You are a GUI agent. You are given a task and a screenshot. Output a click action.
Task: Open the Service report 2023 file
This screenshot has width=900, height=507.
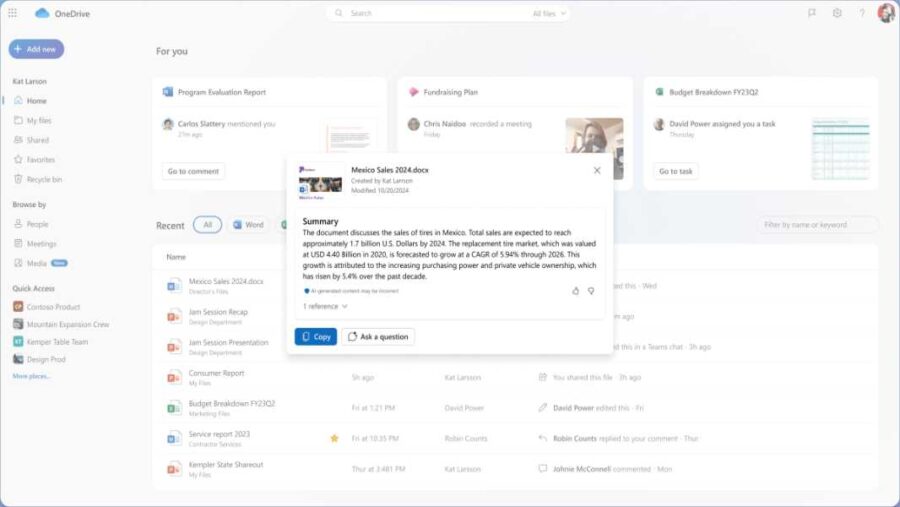(x=219, y=434)
